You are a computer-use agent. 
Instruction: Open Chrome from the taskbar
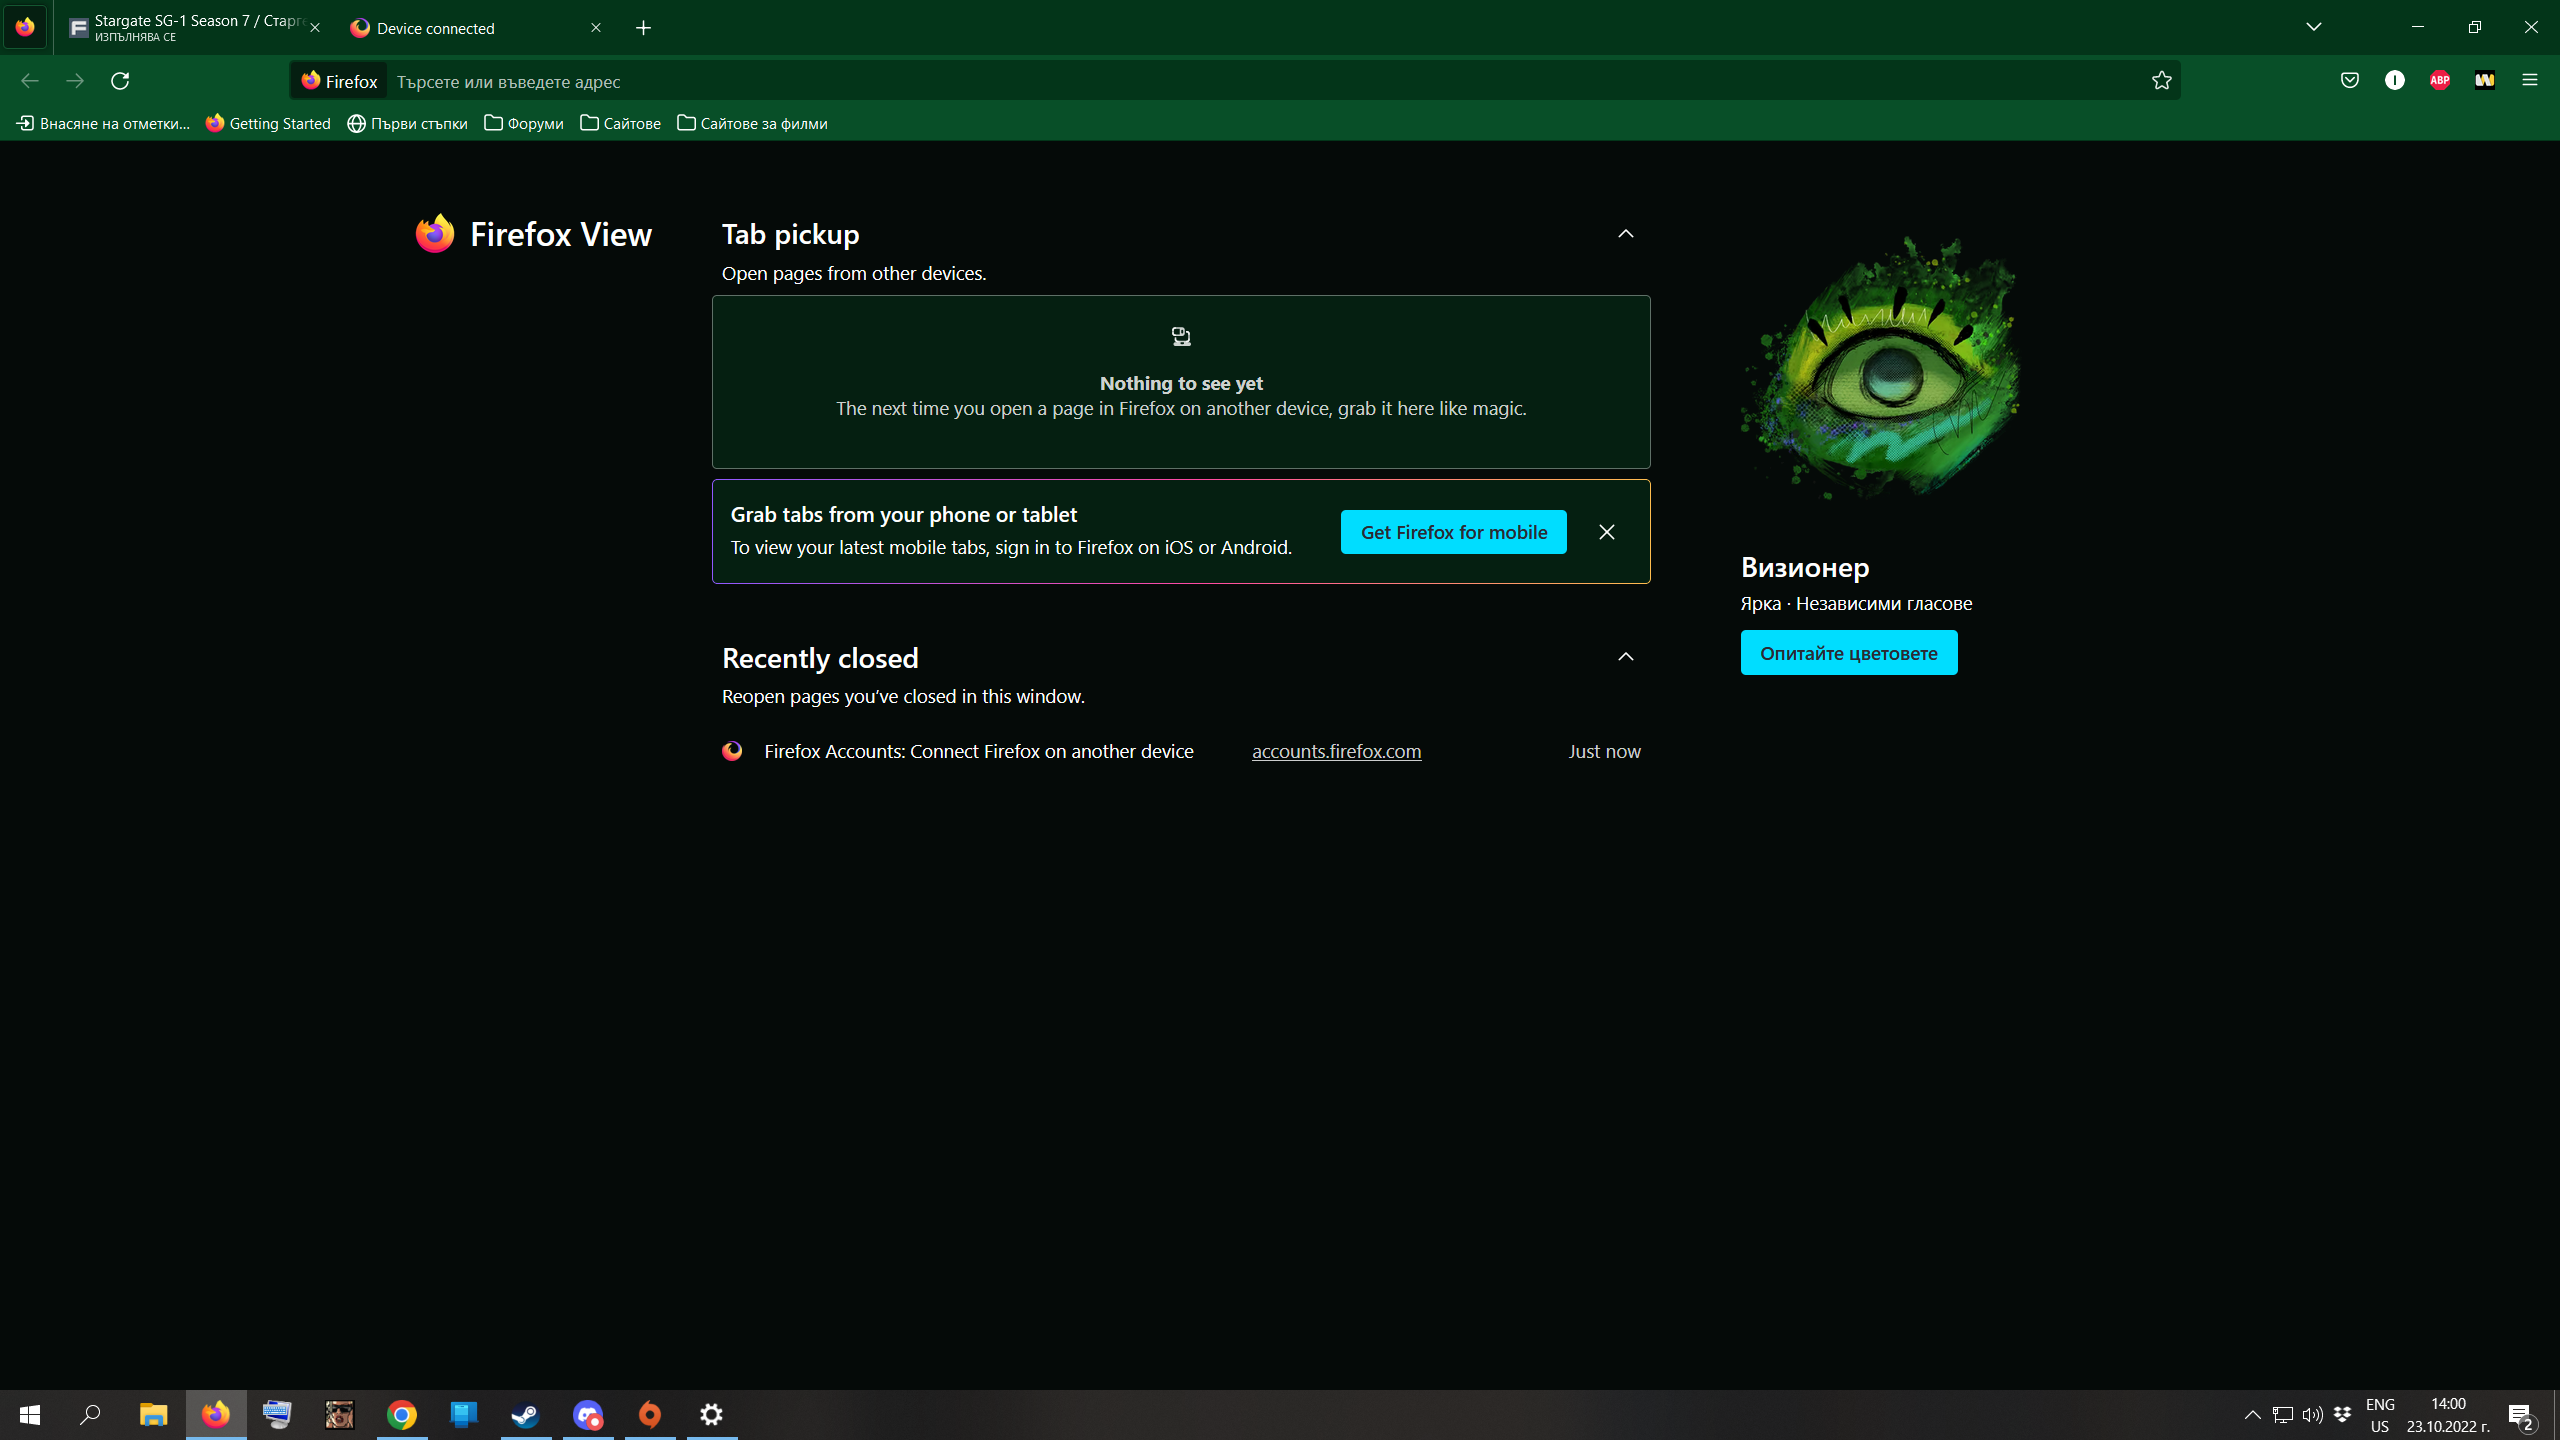pos(402,1414)
